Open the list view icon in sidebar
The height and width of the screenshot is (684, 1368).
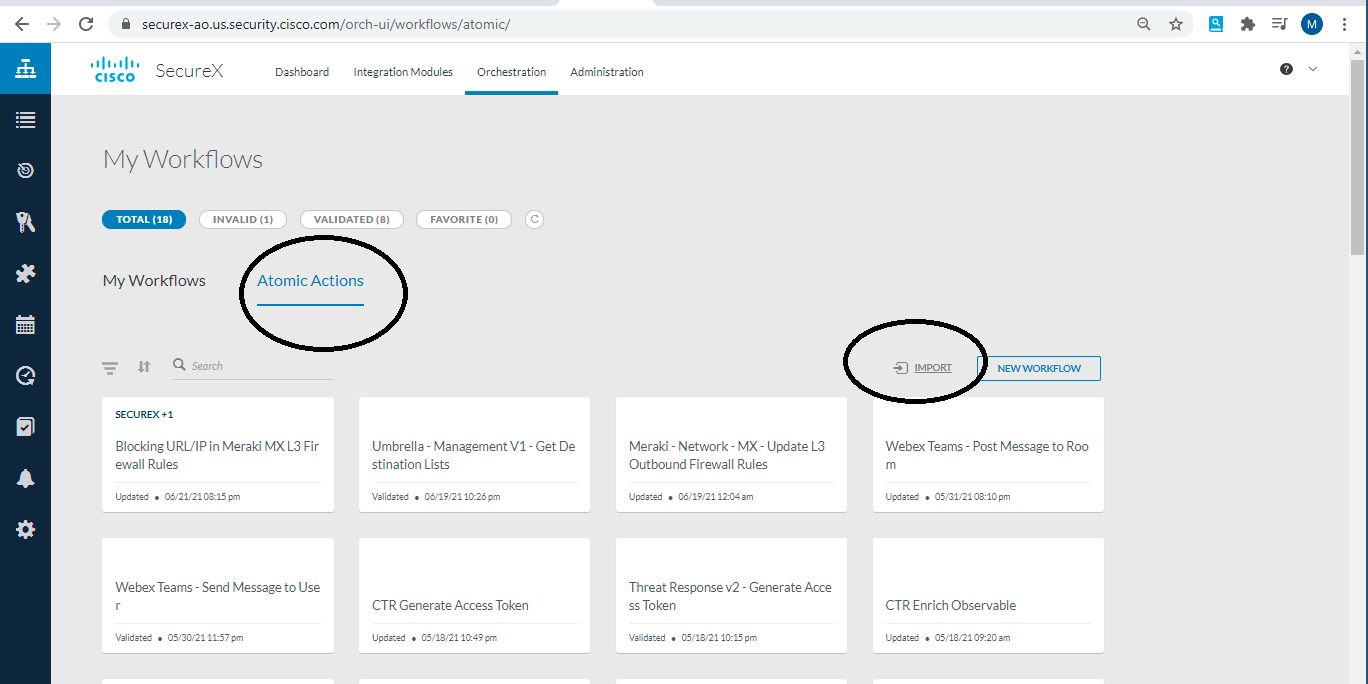tap(25, 120)
